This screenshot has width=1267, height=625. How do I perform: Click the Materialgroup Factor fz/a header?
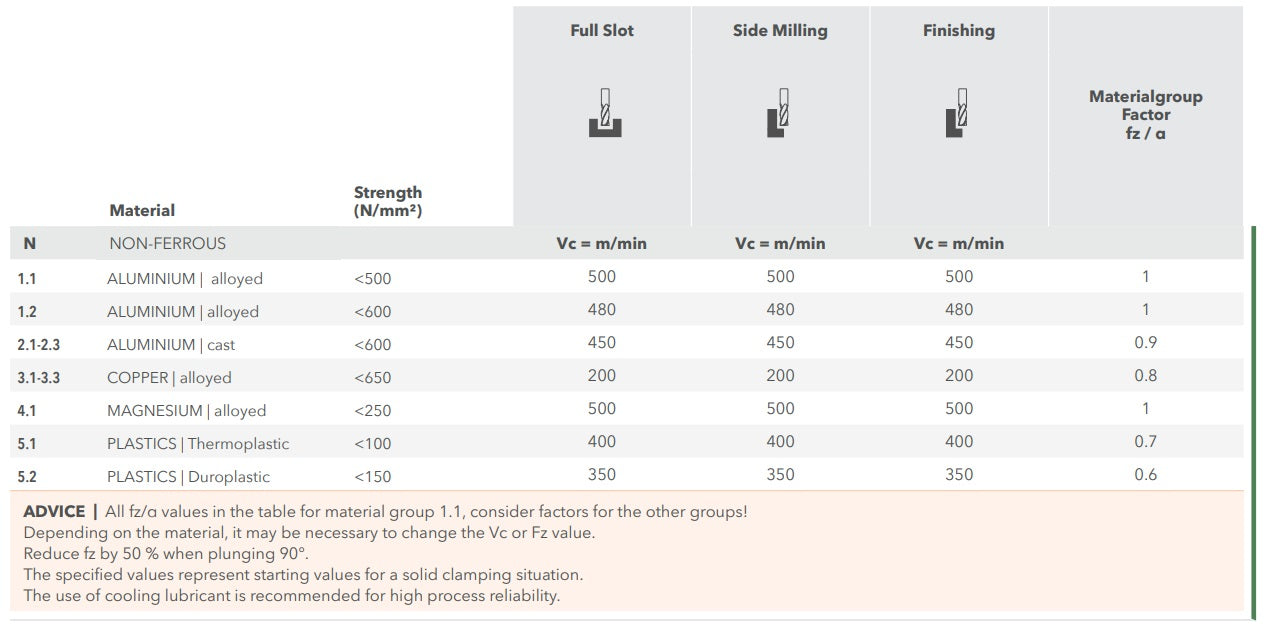point(1145,114)
